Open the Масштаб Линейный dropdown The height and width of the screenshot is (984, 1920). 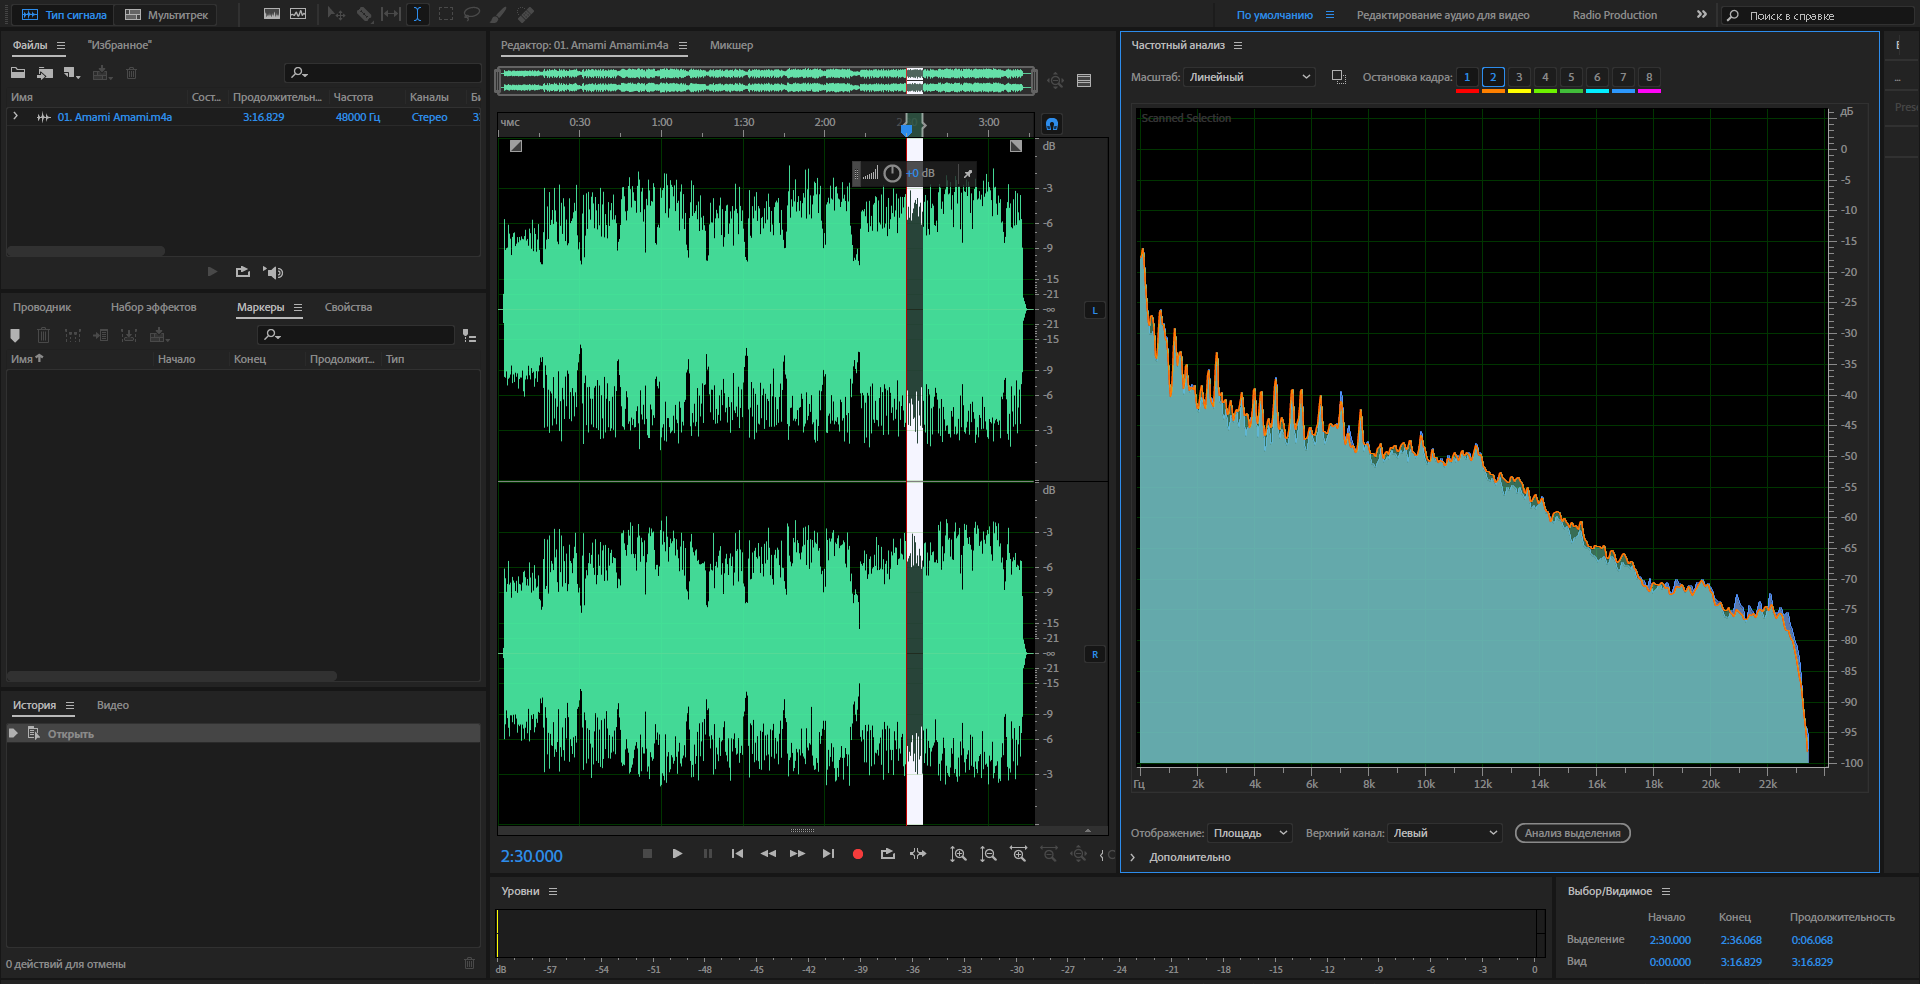1249,77
